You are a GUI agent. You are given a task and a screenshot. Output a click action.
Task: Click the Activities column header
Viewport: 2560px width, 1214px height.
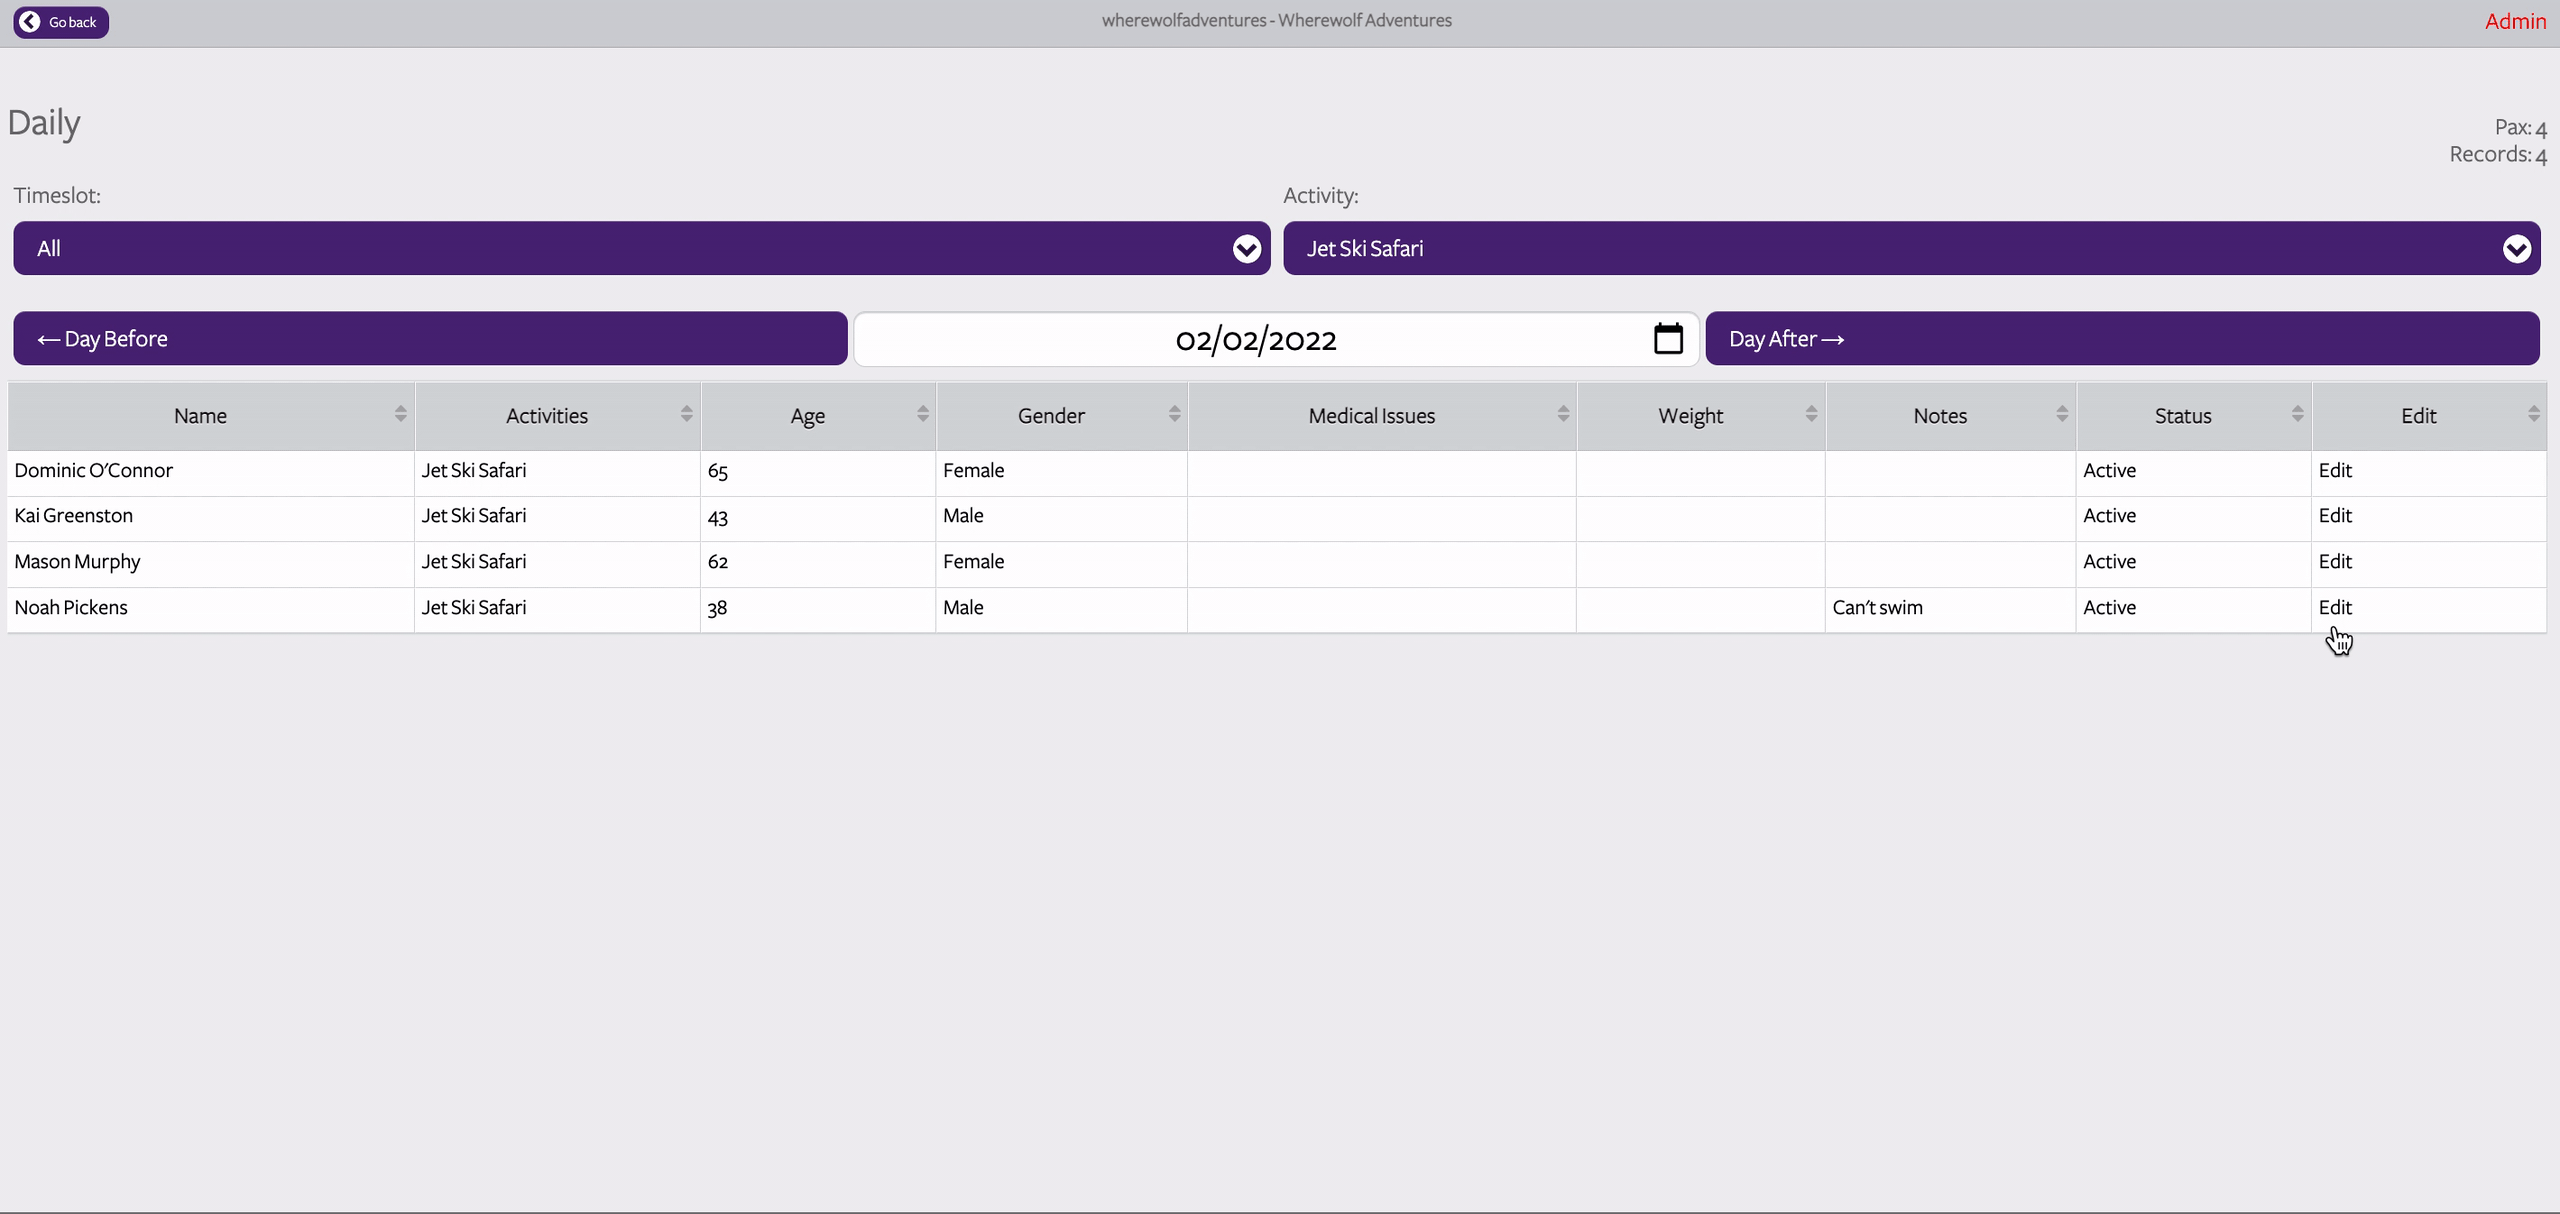[x=558, y=416]
